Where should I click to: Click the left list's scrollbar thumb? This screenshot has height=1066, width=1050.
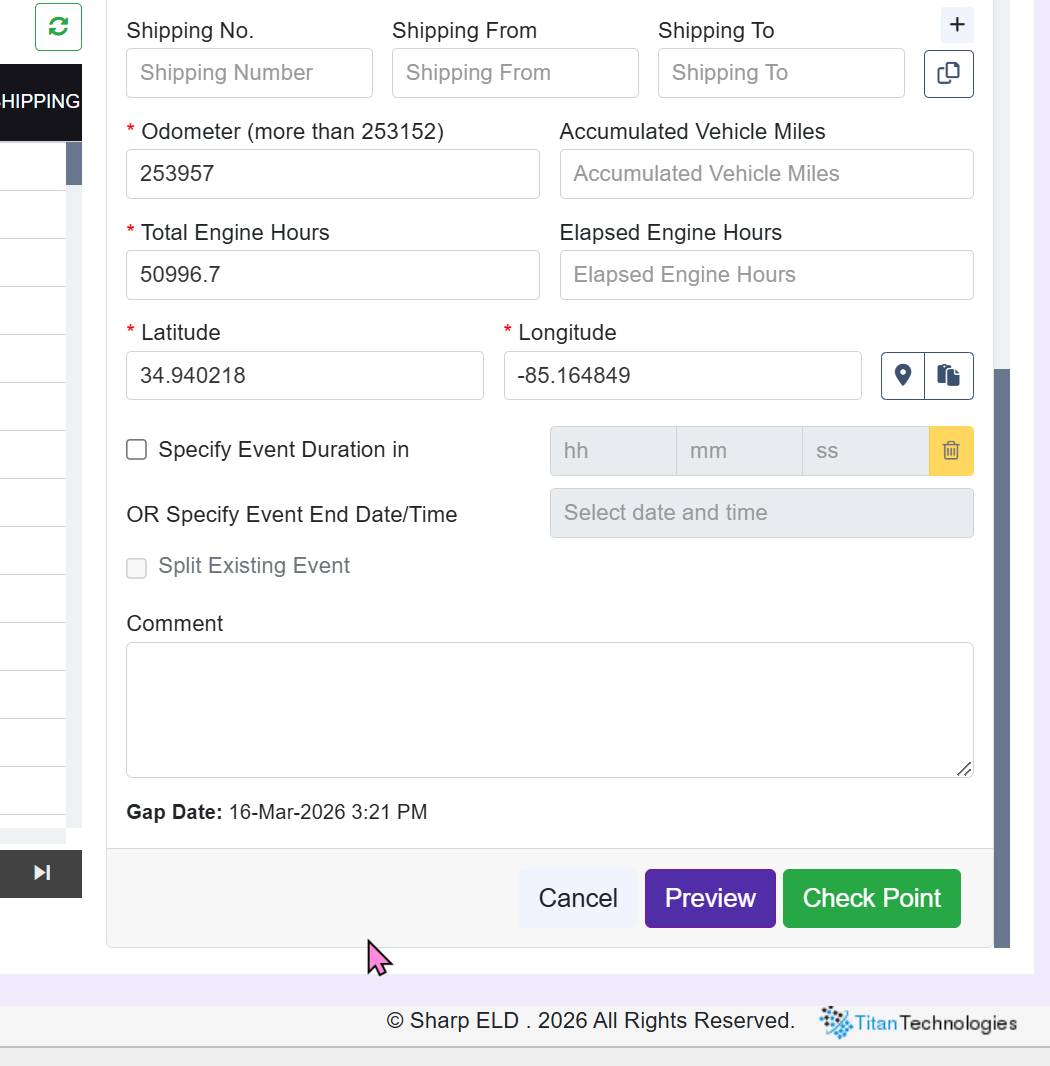point(74,164)
